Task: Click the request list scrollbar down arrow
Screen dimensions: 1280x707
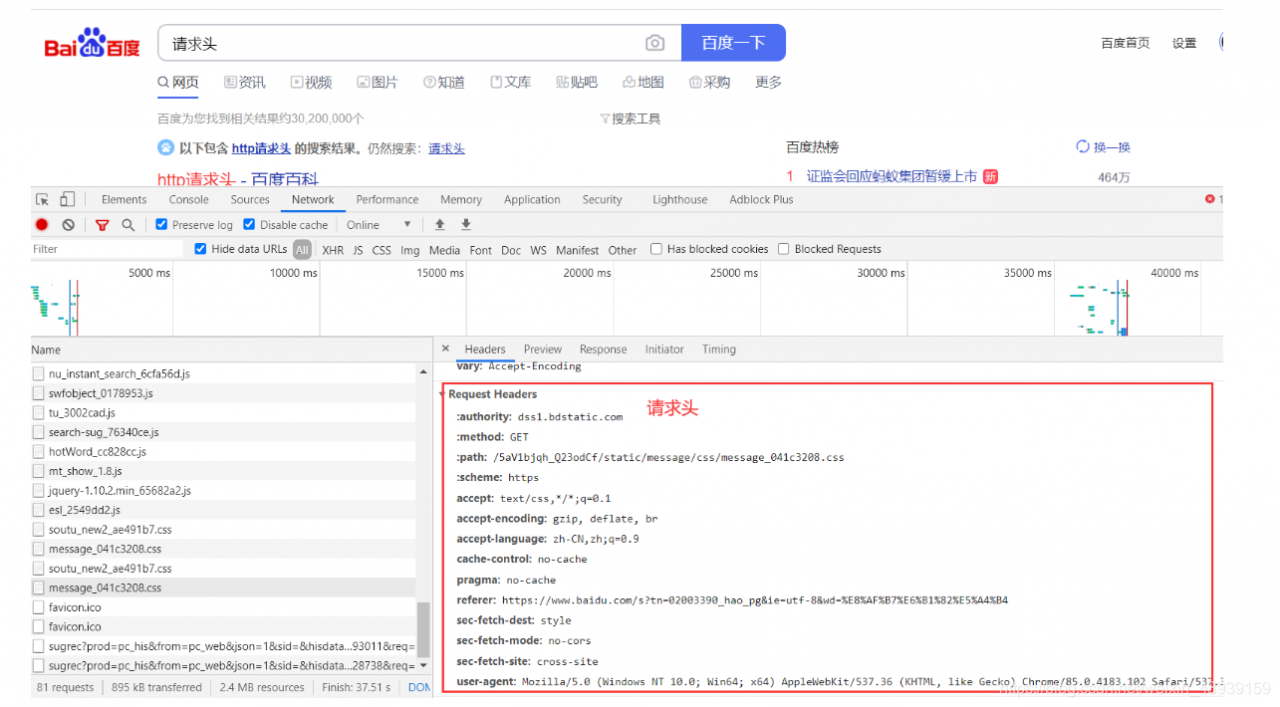Action: tap(424, 665)
